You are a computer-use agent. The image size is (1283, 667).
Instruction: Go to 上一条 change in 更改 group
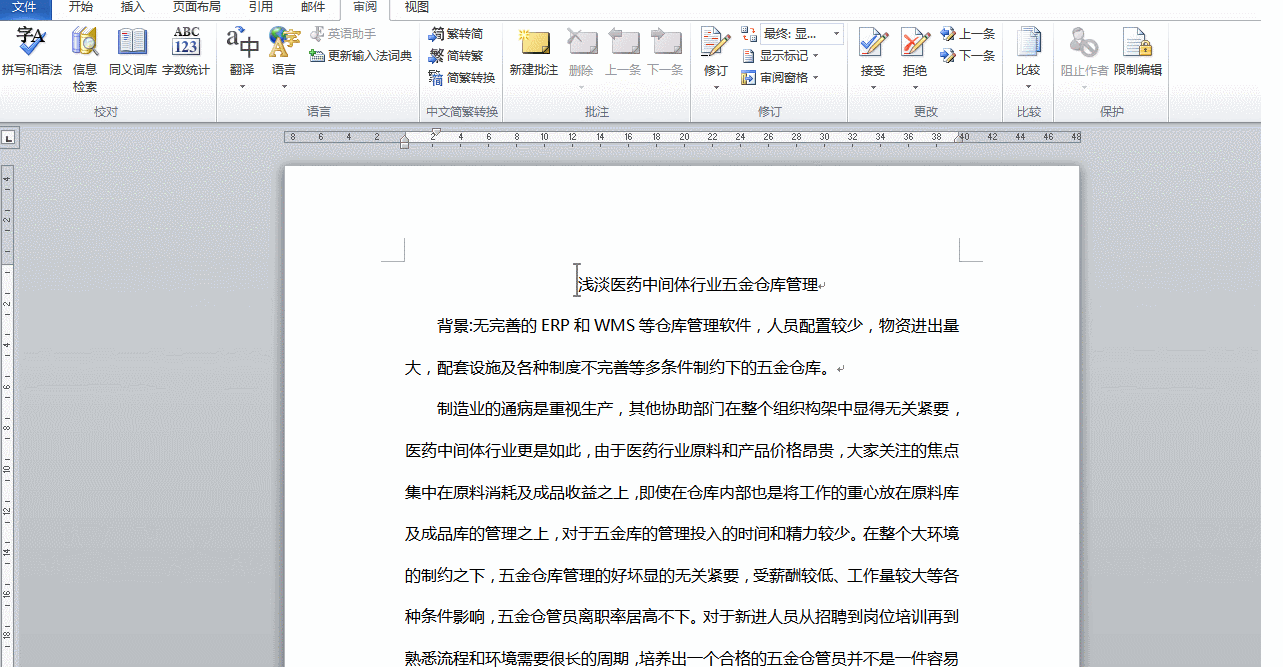pyautogui.click(x=968, y=34)
